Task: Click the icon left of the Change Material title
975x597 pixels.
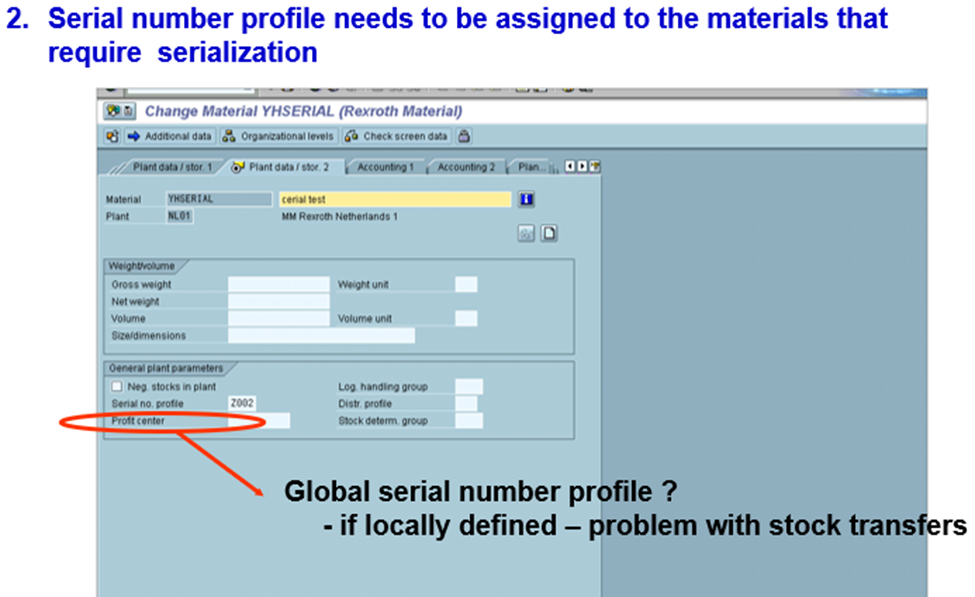Action: tap(119, 111)
